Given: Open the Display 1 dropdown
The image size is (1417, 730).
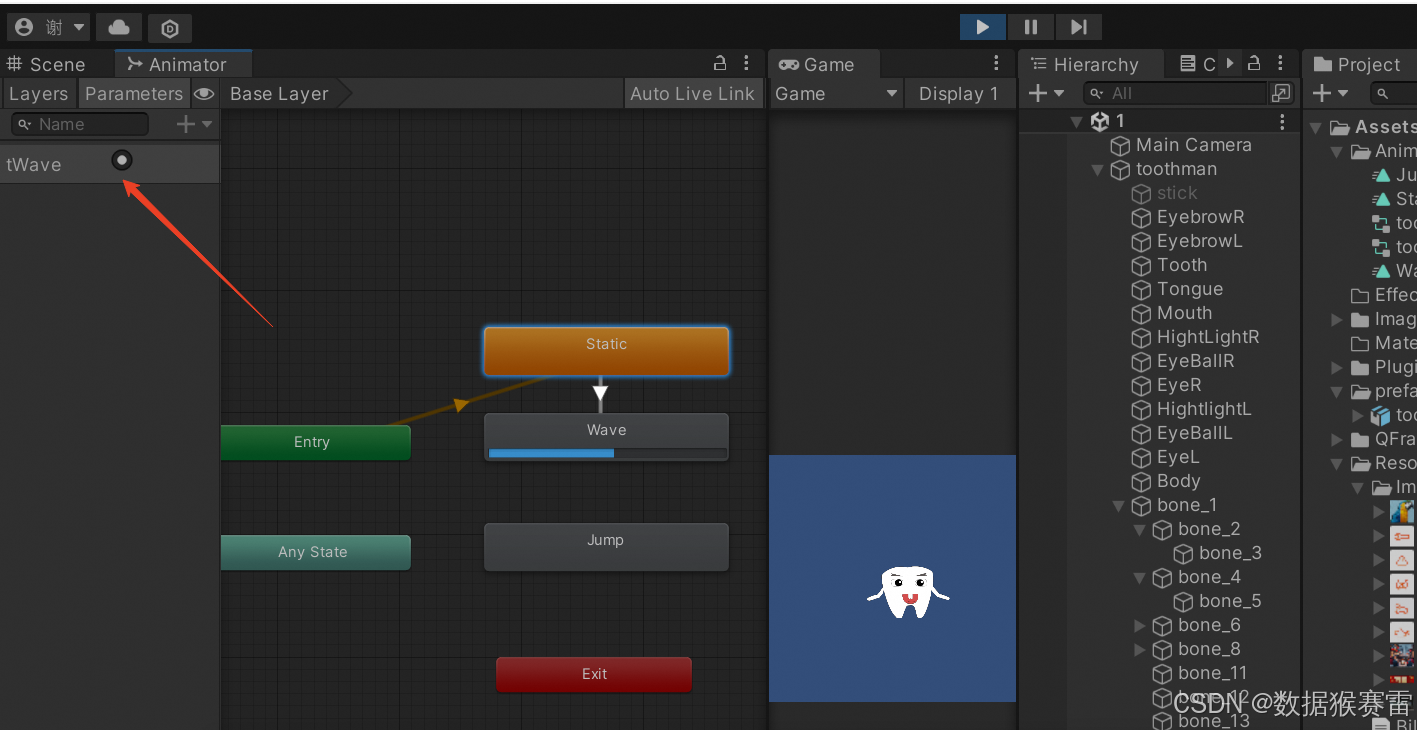Looking at the screenshot, I should pos(959,93).
